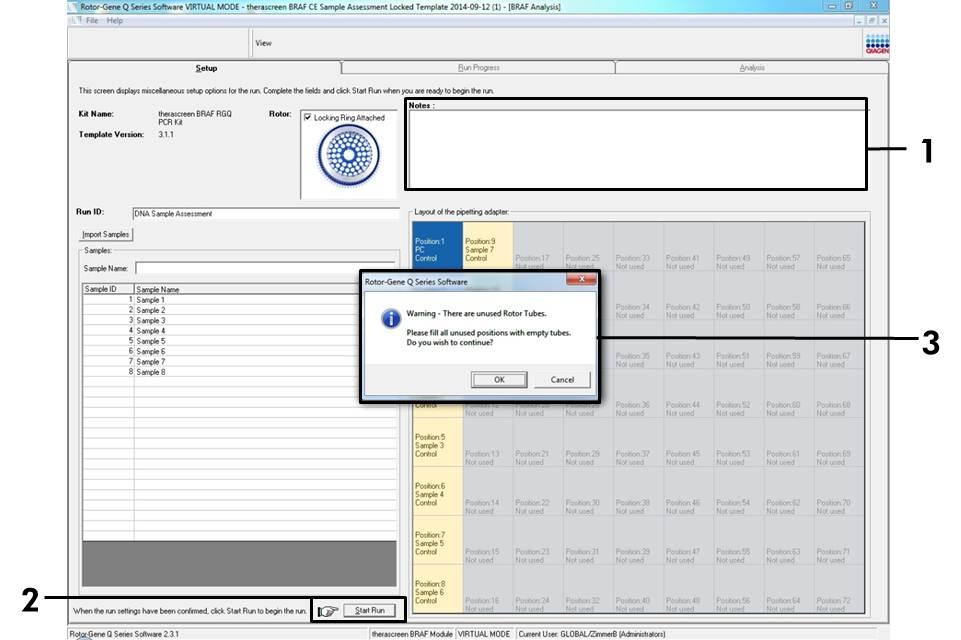Open the View toolbar menu
The width and height of the screenshot is (961, 640).
click(264, 43)
